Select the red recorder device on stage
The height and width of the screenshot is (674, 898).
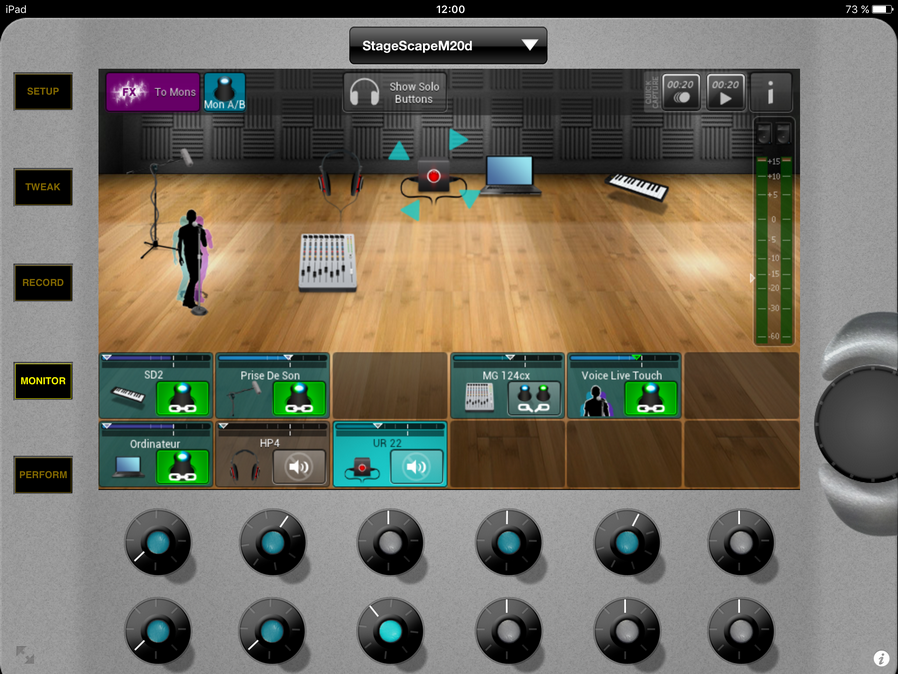tap(433, 178)
